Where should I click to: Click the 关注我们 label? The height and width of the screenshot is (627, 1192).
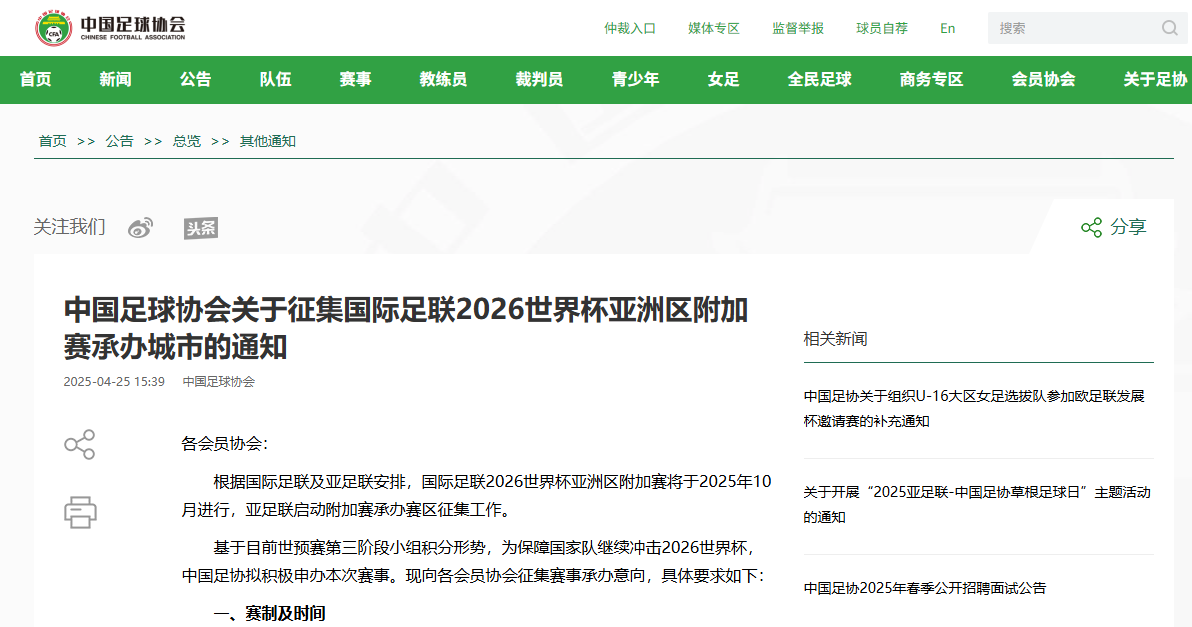(69, 226)
